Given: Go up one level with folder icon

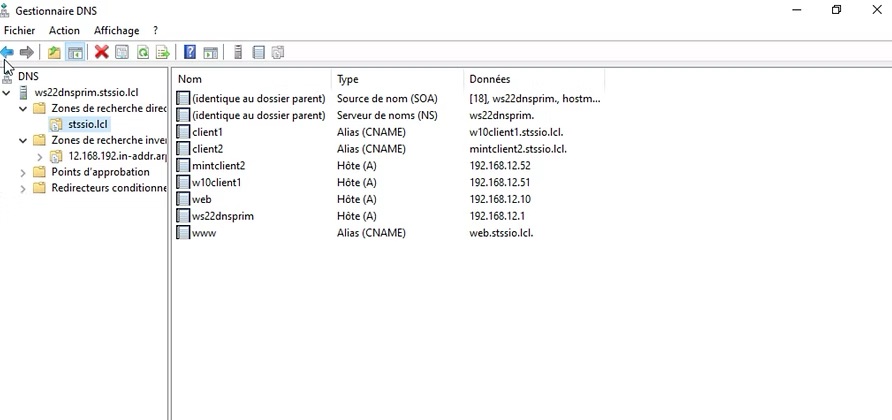Looking at the screenshot, I should click(x=53, y=52).
